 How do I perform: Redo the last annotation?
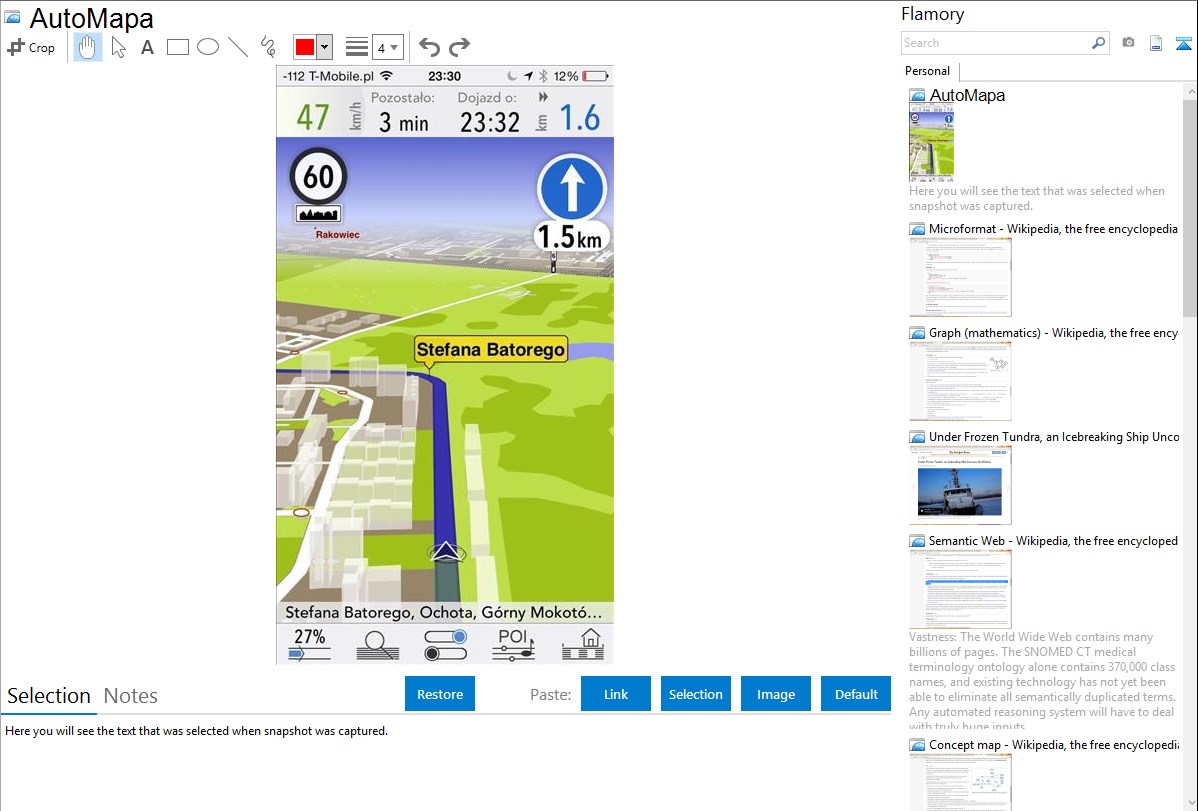coord(459,47)
